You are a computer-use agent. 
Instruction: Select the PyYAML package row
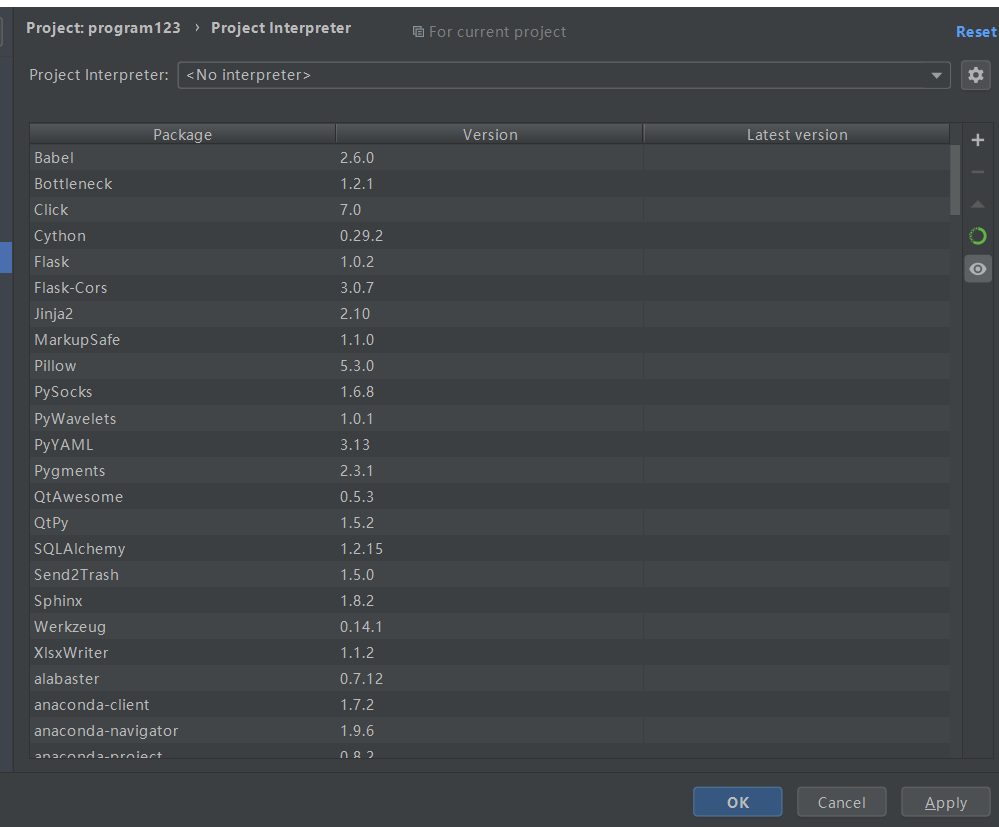pyautogui.click(x=489, y=445)
